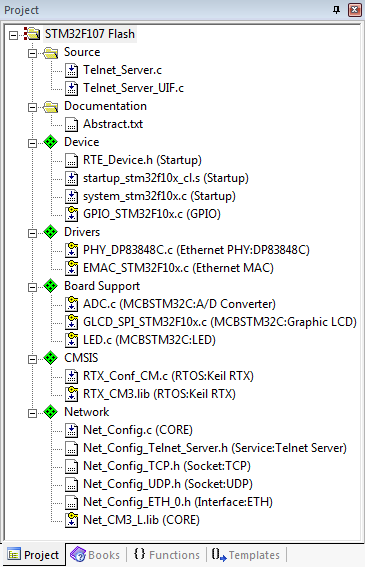
Task: Select the LED.c (MCBSTM32C:LED) label
Action: click(x=149, y=340)
